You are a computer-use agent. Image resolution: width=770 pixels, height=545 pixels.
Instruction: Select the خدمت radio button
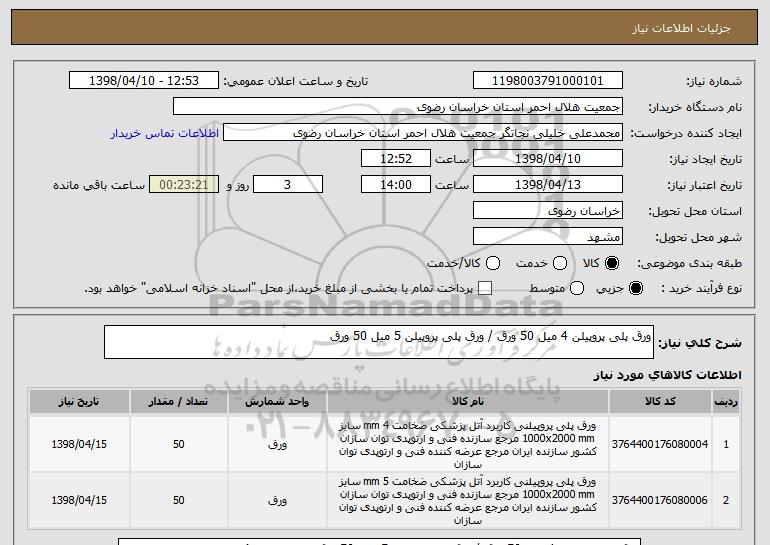coord(560,263)
